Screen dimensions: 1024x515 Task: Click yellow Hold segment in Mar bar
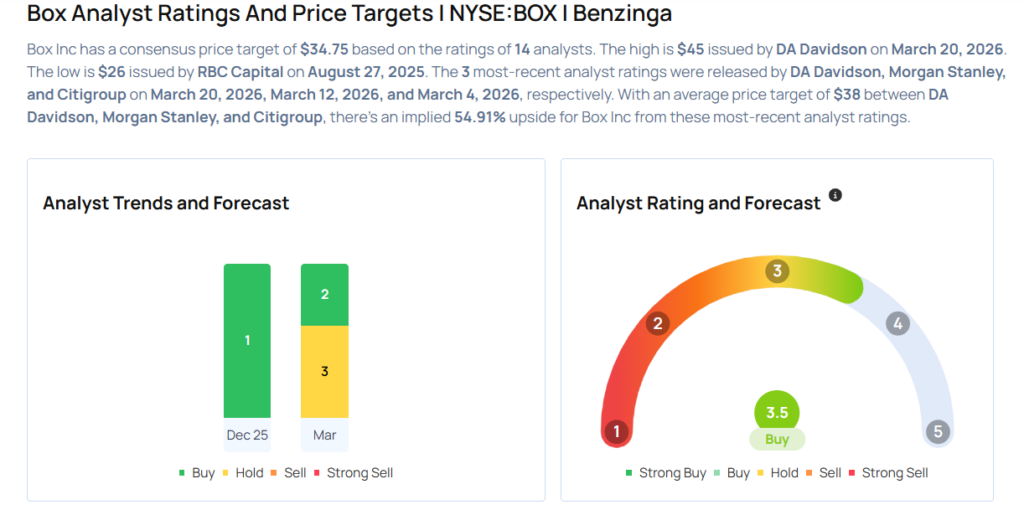coord(325,371)
